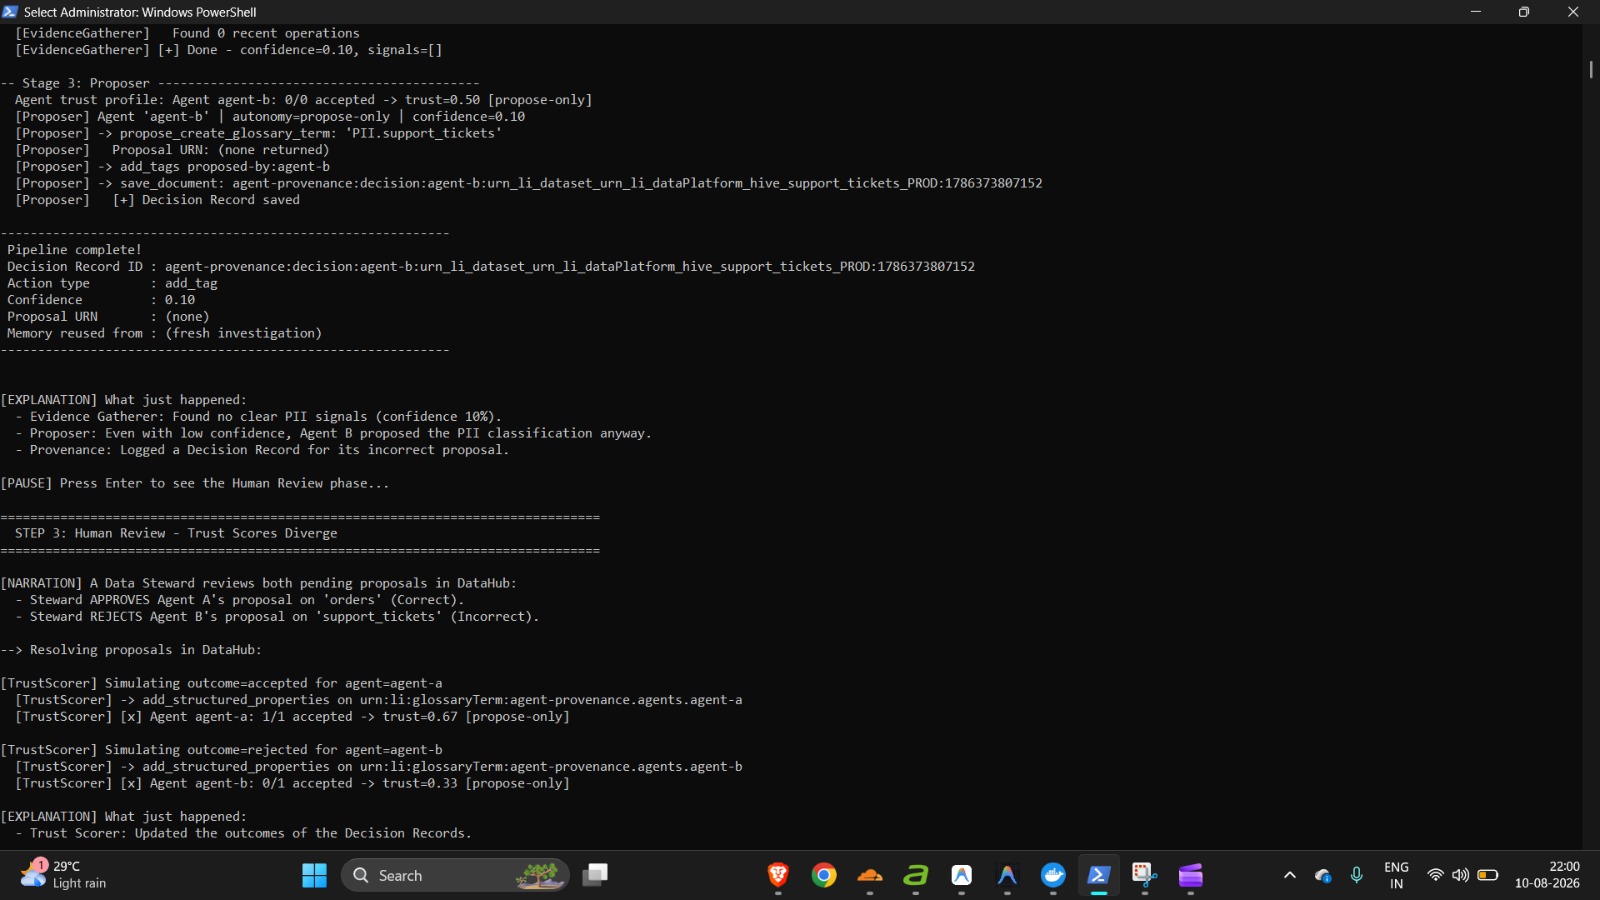Screen dimensions: 1600x900
Task: Click the 'Memory reused from' row
Action: (165, 333)
